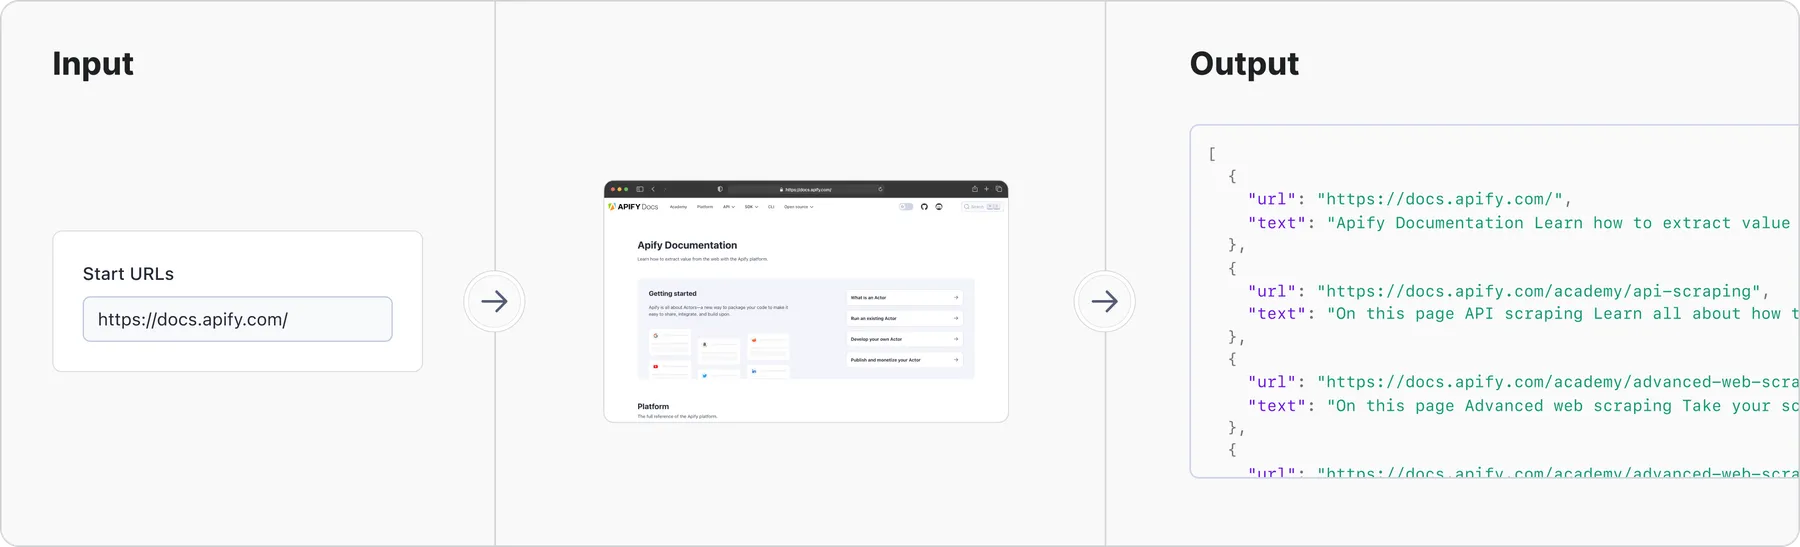
Task: Click the tab overview icon
Action: click(999, 189)
